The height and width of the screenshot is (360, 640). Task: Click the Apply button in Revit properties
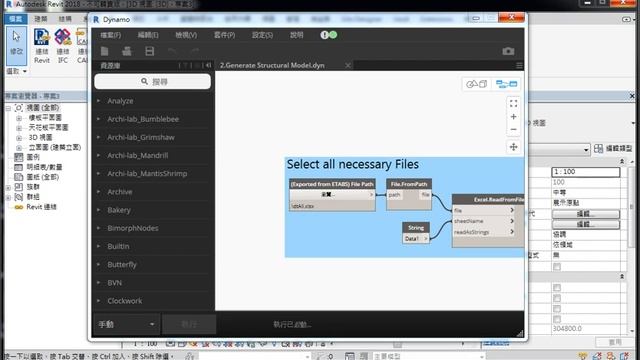(x=615, y=342)
